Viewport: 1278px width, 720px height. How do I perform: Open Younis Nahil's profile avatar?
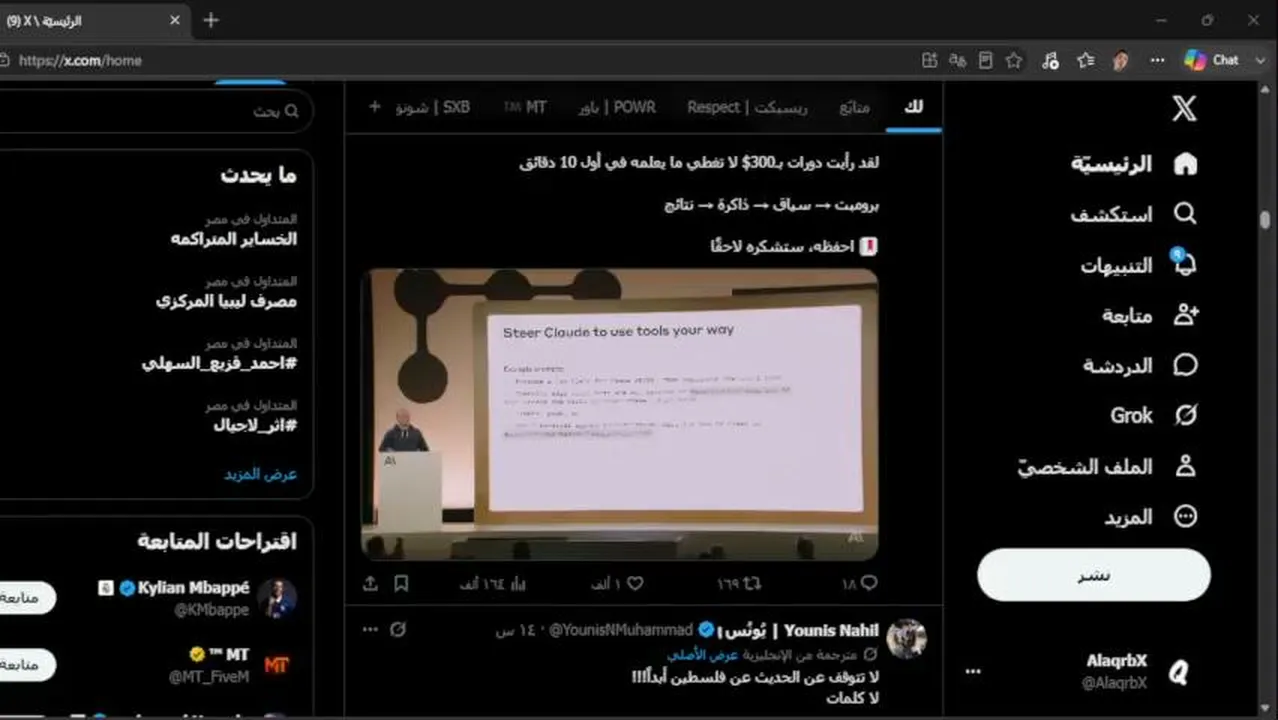[907, 638]
